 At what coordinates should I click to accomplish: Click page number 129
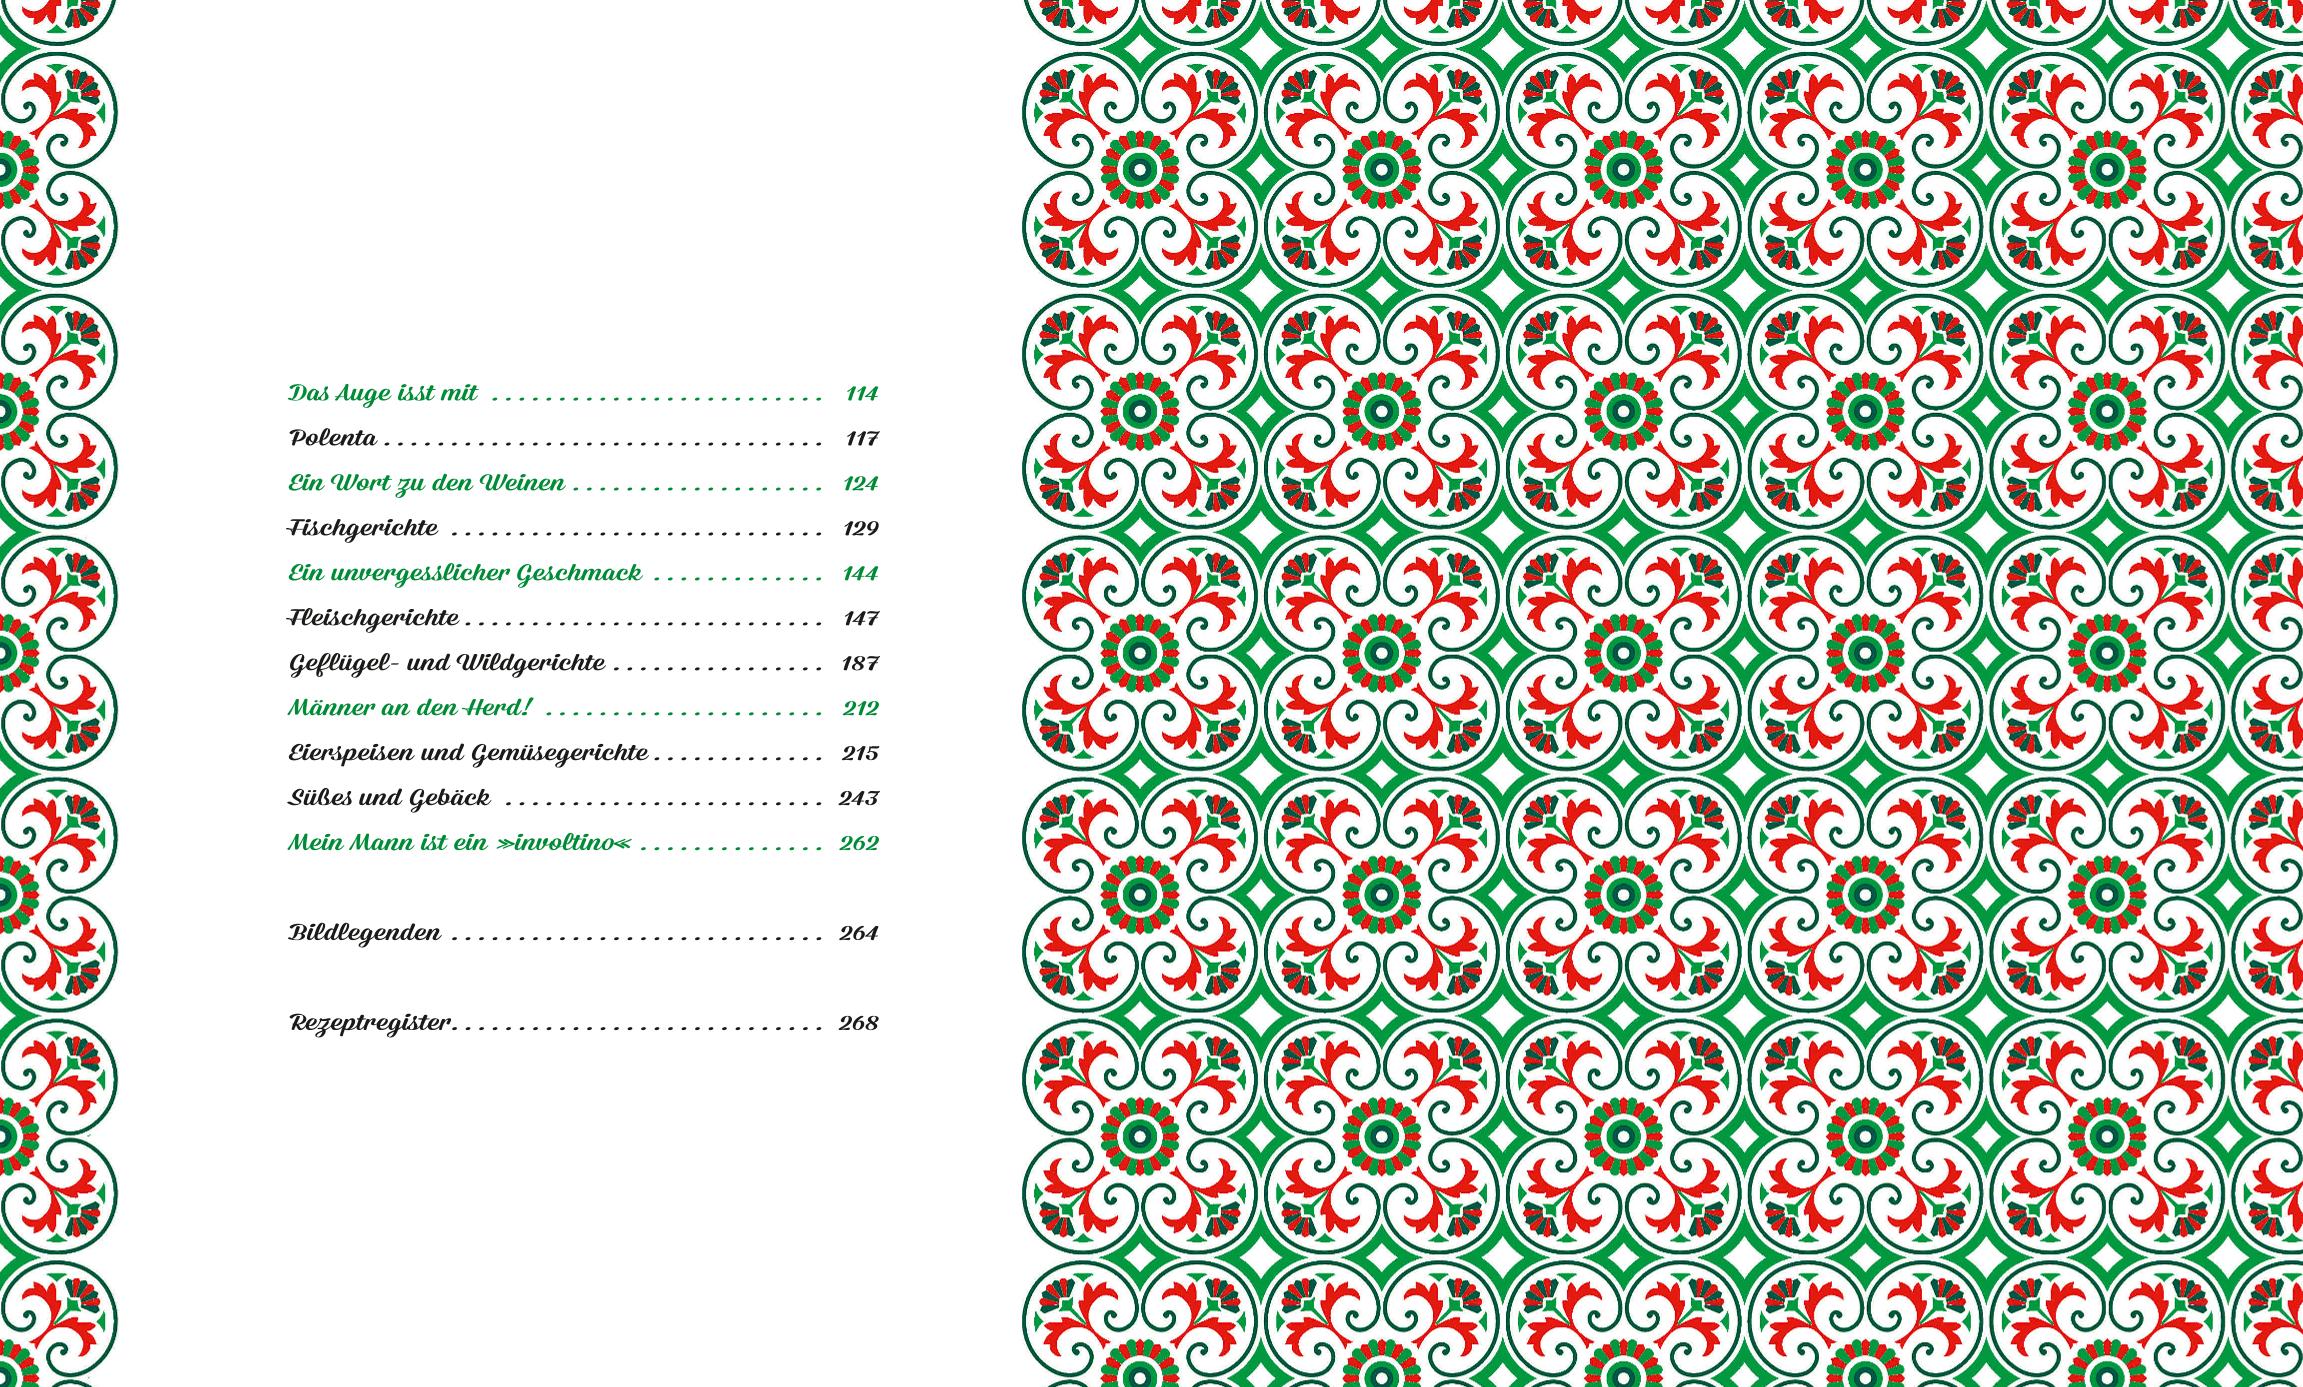pyautogui.click(x=860, y=528)
